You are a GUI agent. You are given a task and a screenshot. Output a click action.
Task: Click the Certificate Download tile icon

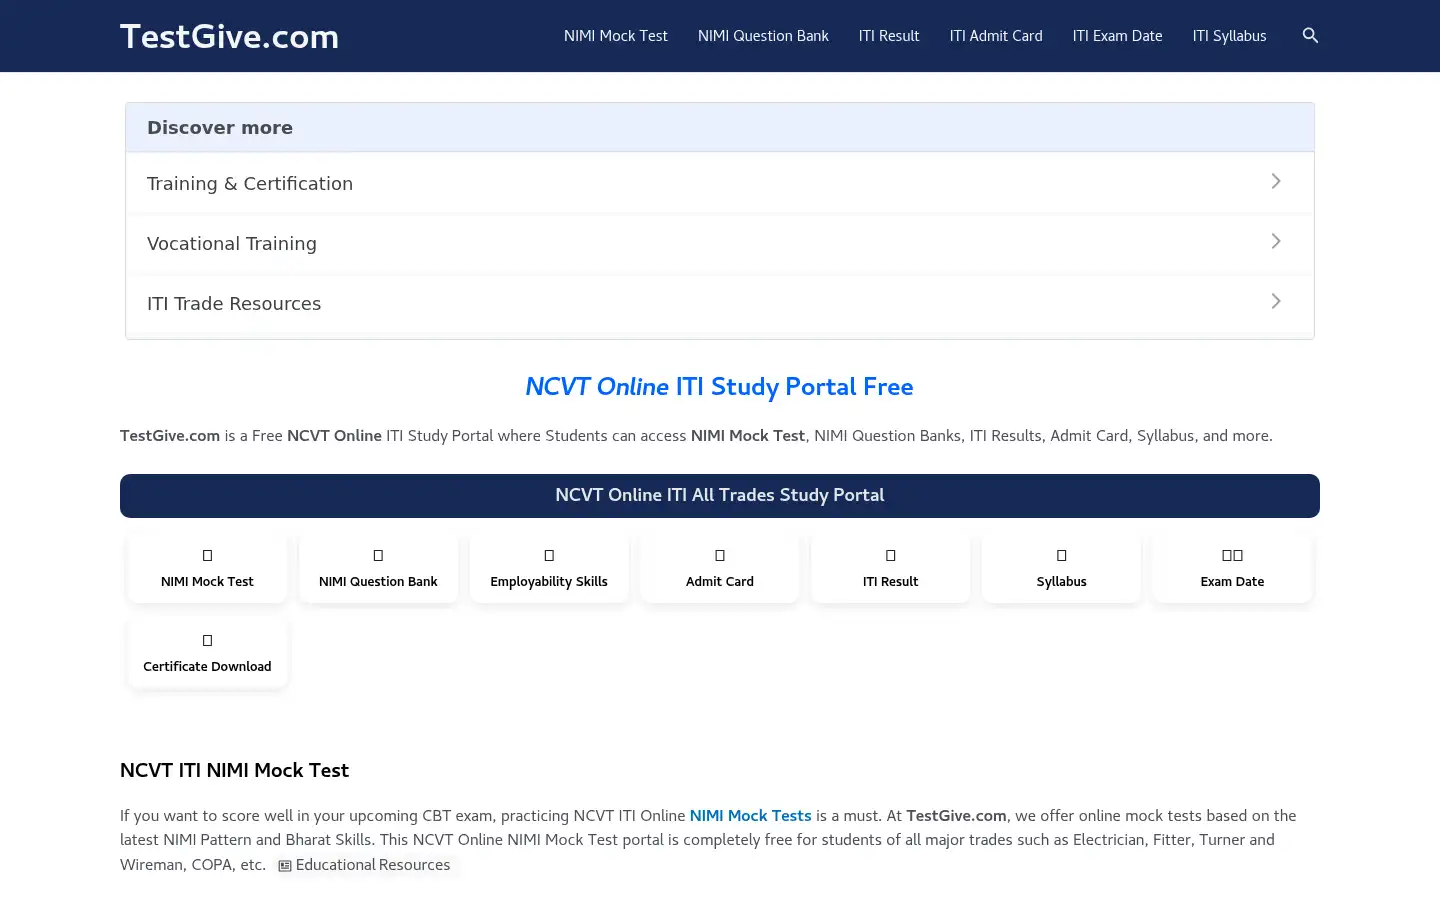pos(207,640)
